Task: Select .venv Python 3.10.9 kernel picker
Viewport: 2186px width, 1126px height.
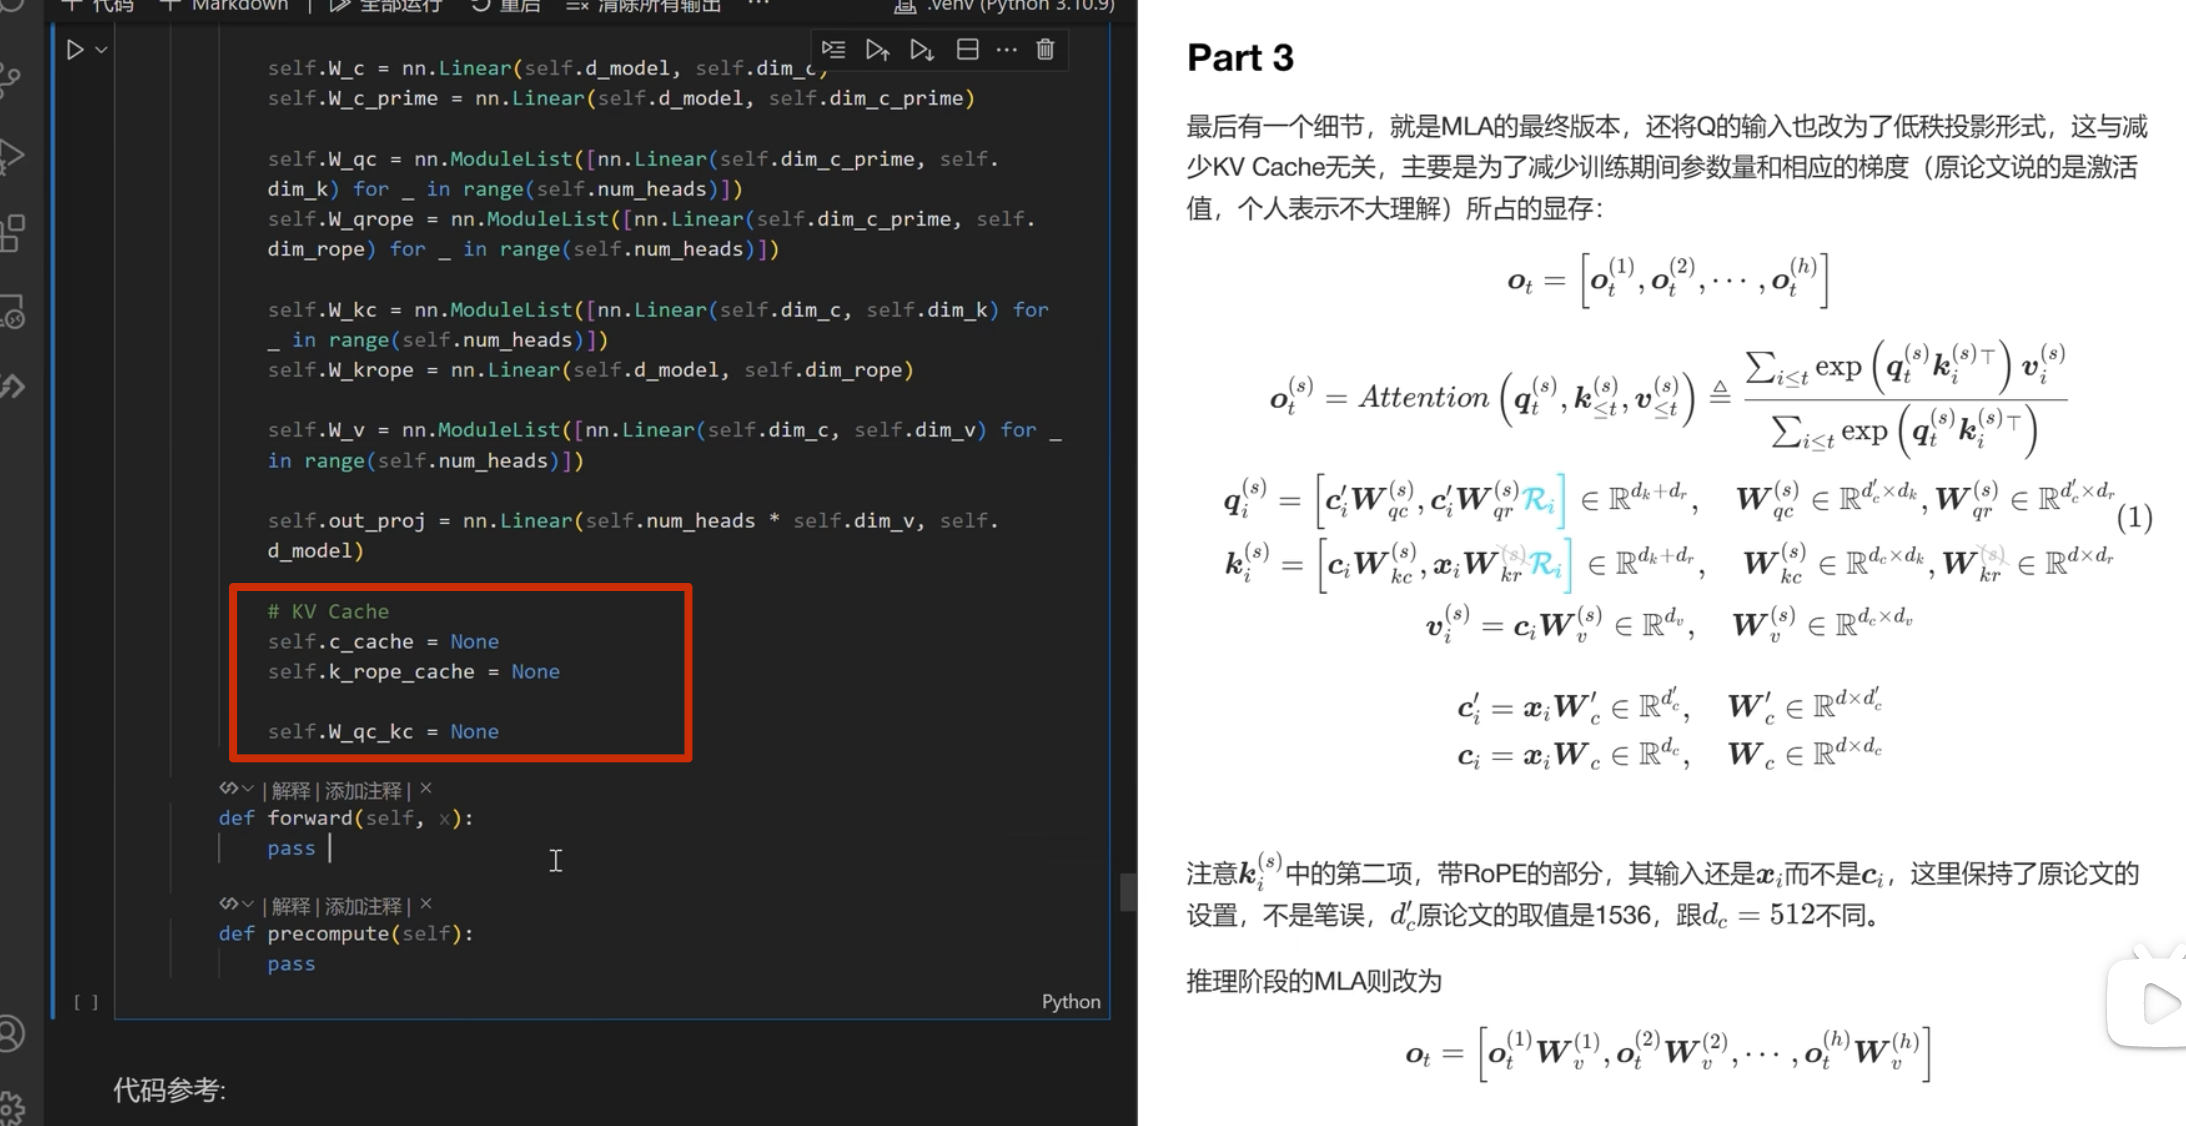Action: [1008, 6]
